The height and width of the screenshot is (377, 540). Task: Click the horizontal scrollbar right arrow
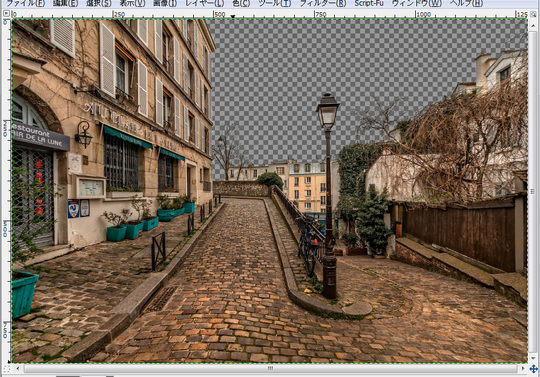523,369
